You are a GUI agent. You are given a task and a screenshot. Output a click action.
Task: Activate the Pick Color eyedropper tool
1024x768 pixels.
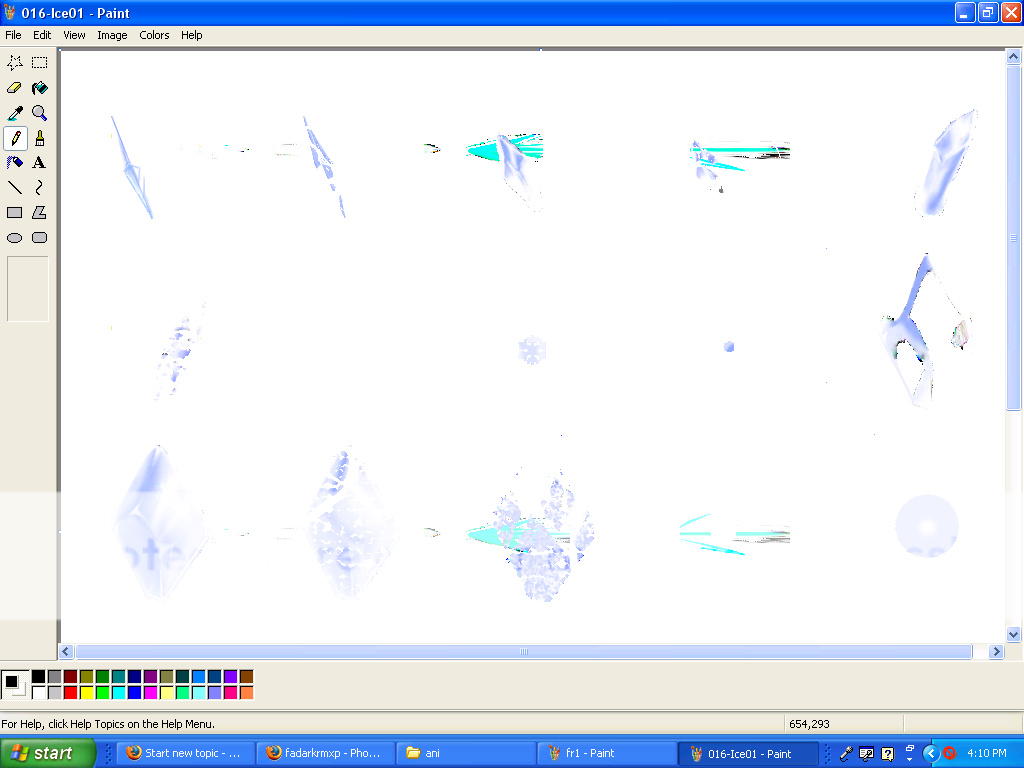(15, 113)
